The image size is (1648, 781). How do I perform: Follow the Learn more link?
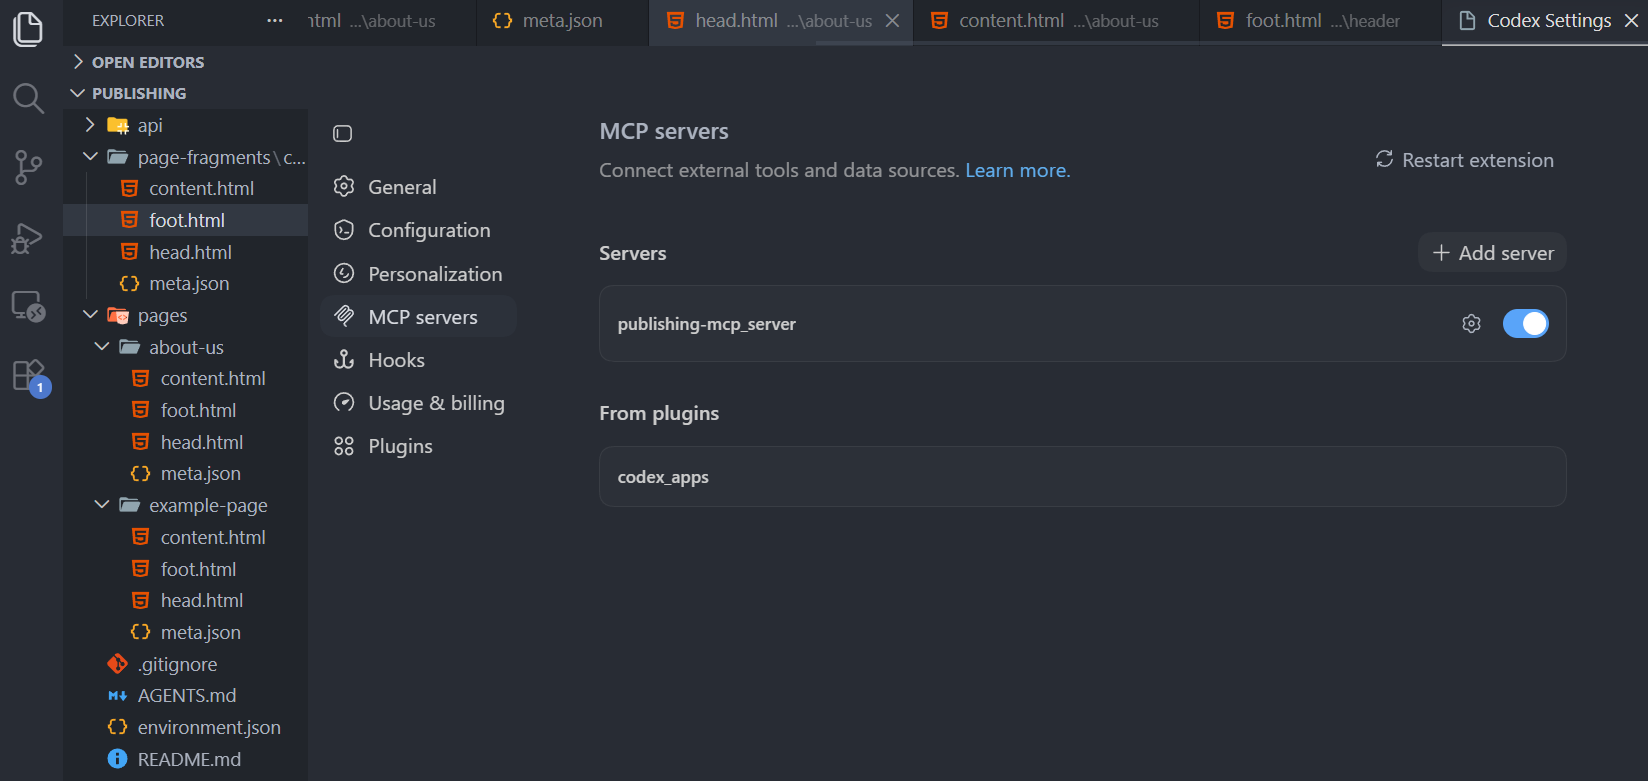tap(1017, 171)
